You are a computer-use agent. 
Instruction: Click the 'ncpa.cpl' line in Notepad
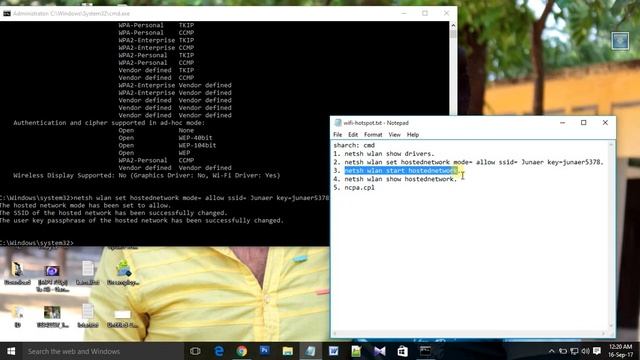(x=354, y=188)
